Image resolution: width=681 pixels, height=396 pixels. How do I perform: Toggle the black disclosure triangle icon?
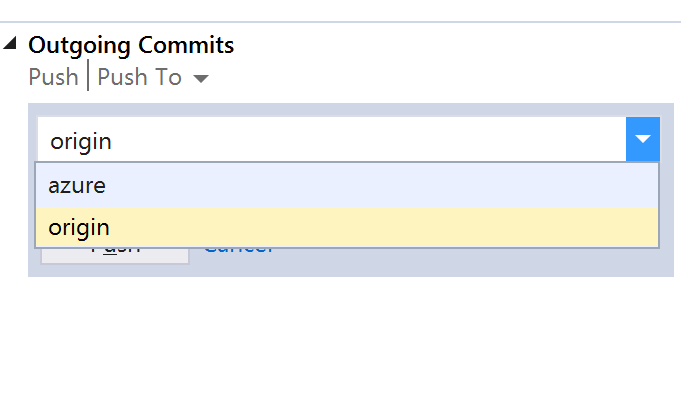(x=10, y=43)
